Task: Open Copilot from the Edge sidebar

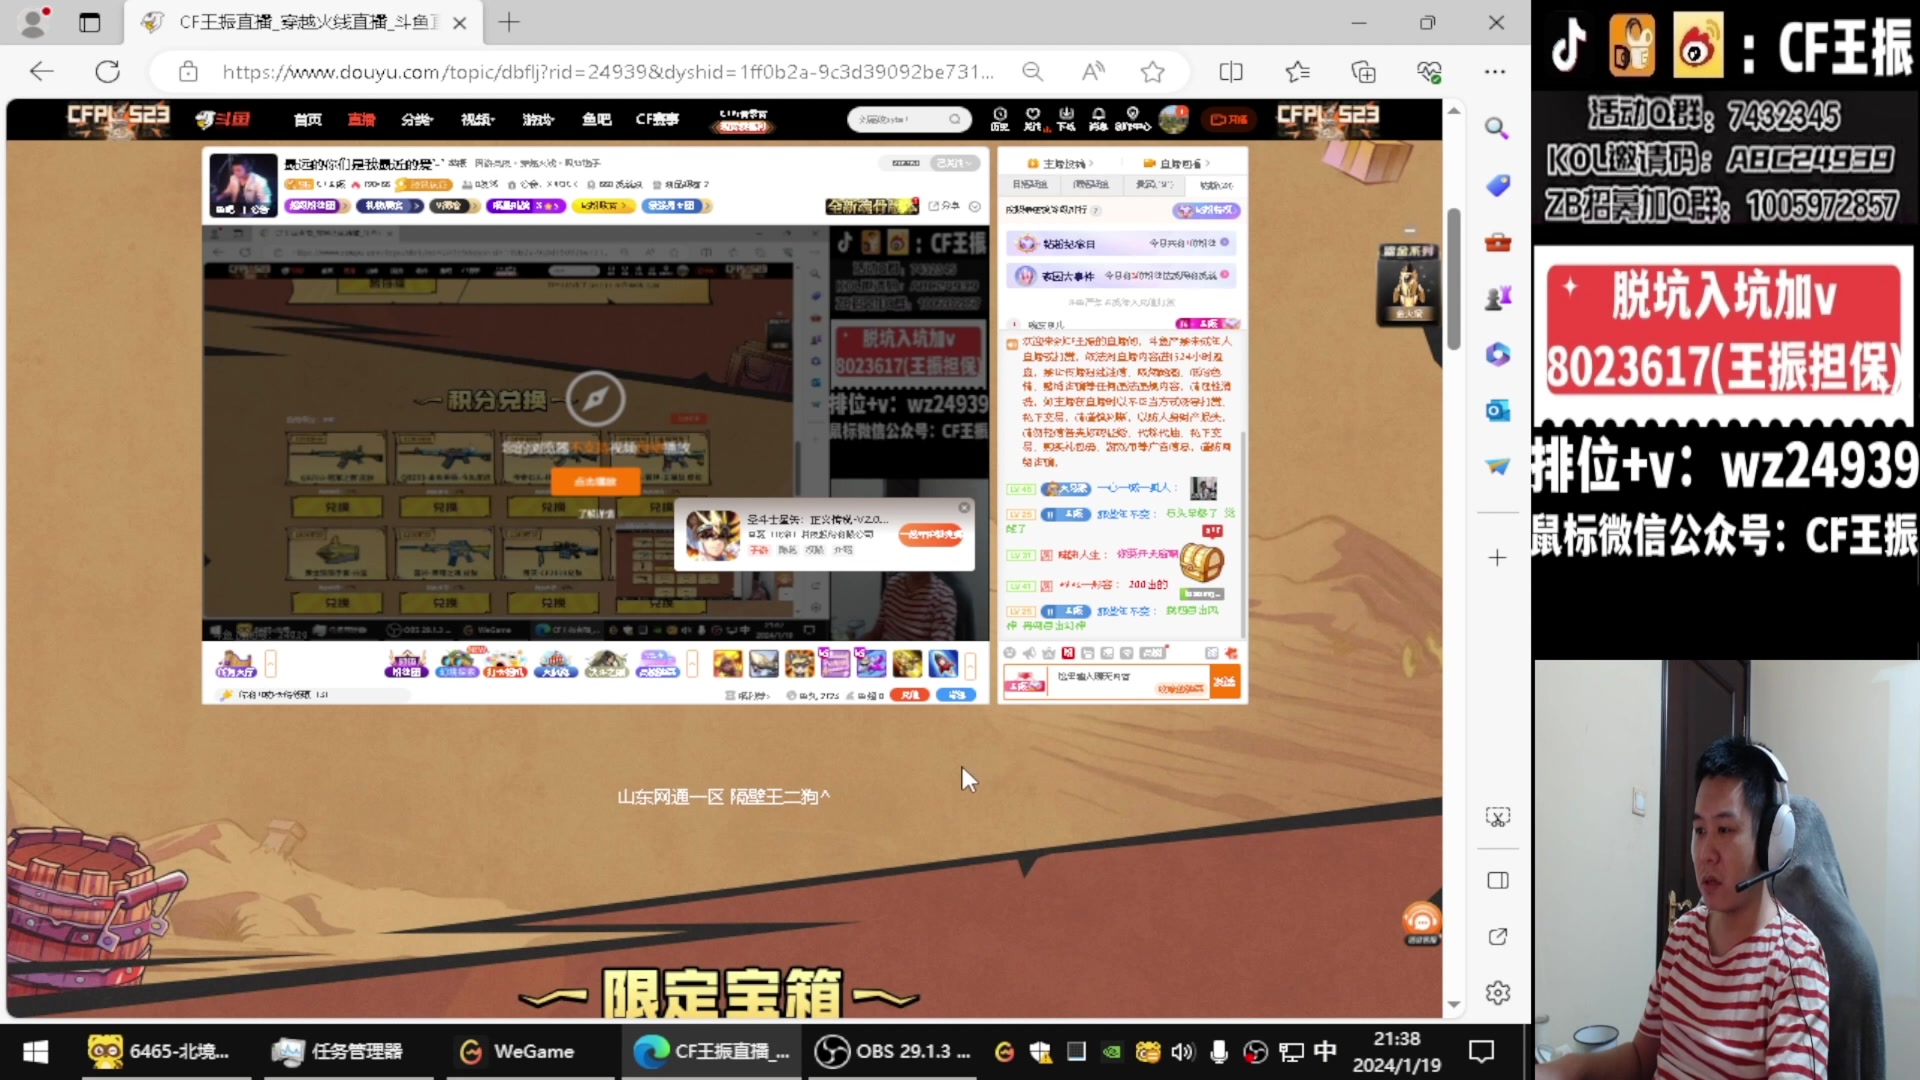Action: click(1497, 354)
